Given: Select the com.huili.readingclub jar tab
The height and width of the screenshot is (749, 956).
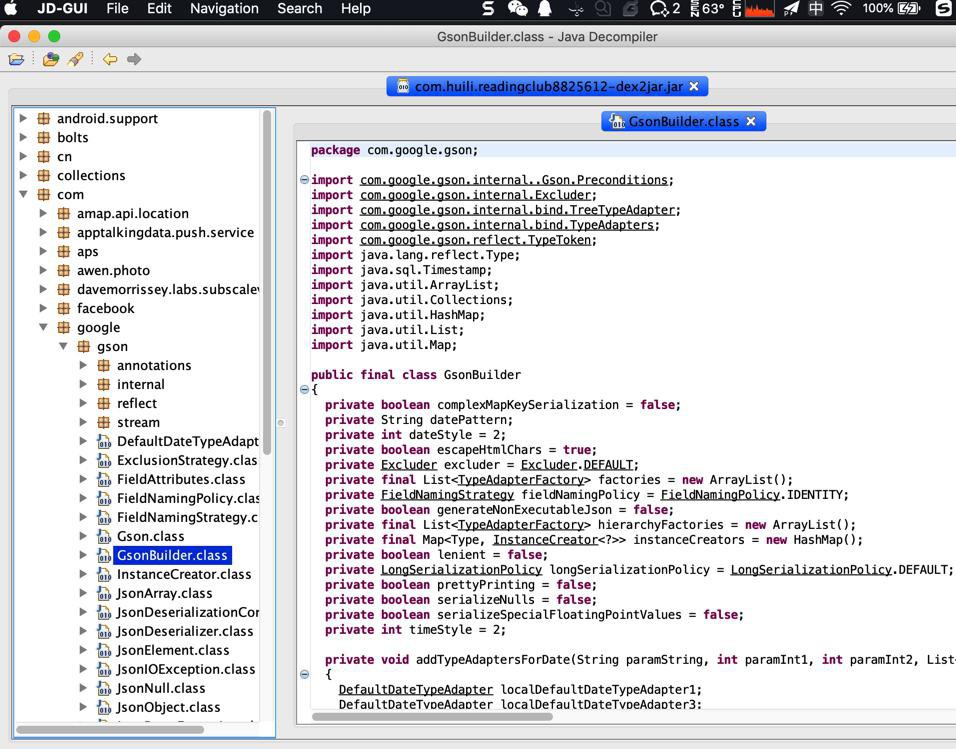Looking at the screenshot, I should [x=548, y=87].
